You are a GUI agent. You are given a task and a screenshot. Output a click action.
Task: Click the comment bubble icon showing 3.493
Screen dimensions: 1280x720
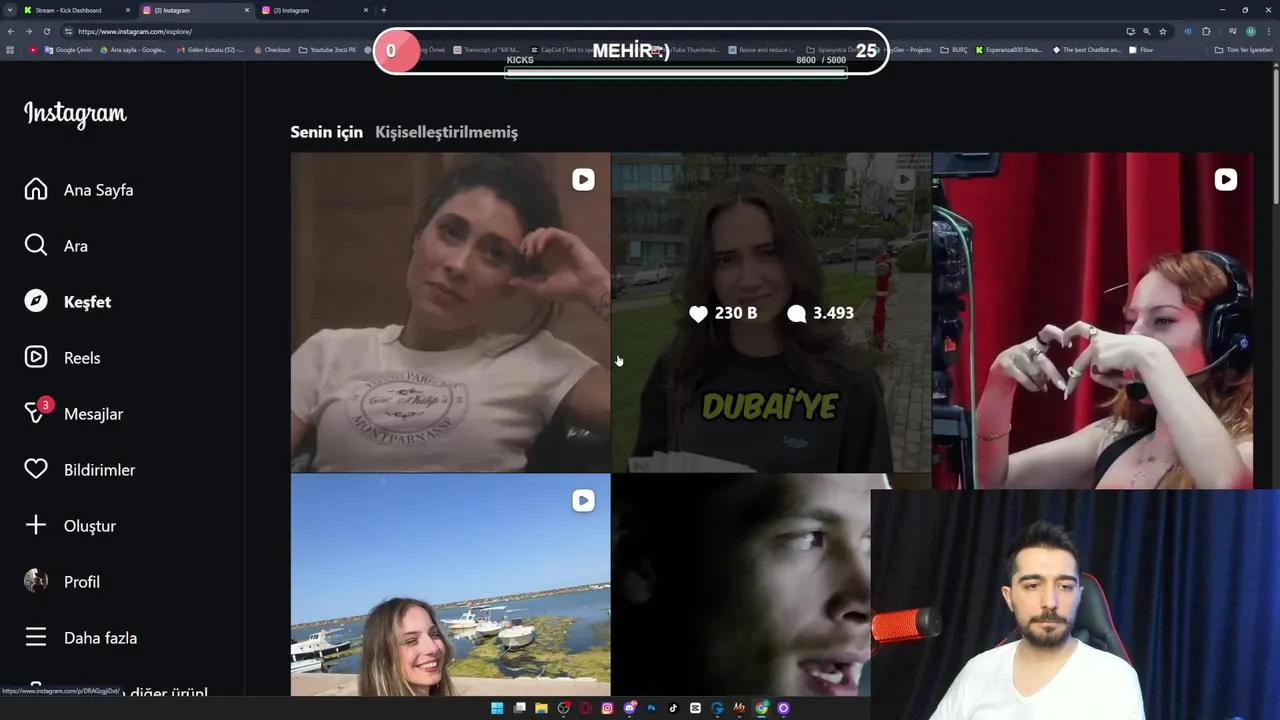click(x=796, y=314)
